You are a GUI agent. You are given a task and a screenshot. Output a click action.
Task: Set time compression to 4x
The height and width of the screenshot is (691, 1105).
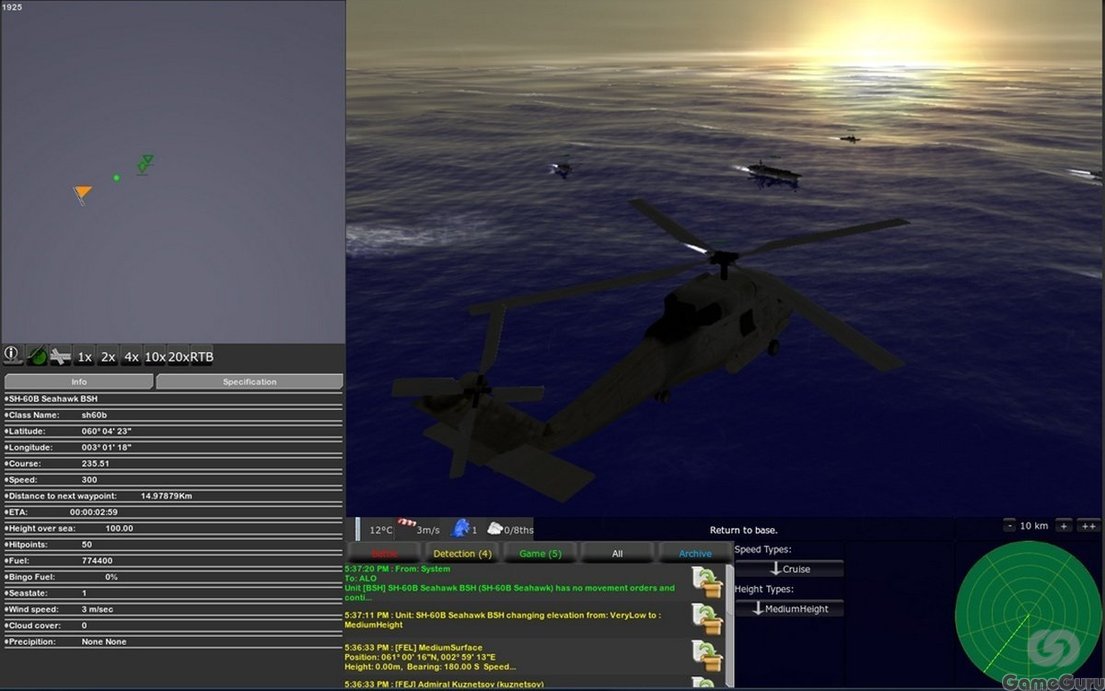click(x=131, y=357)
